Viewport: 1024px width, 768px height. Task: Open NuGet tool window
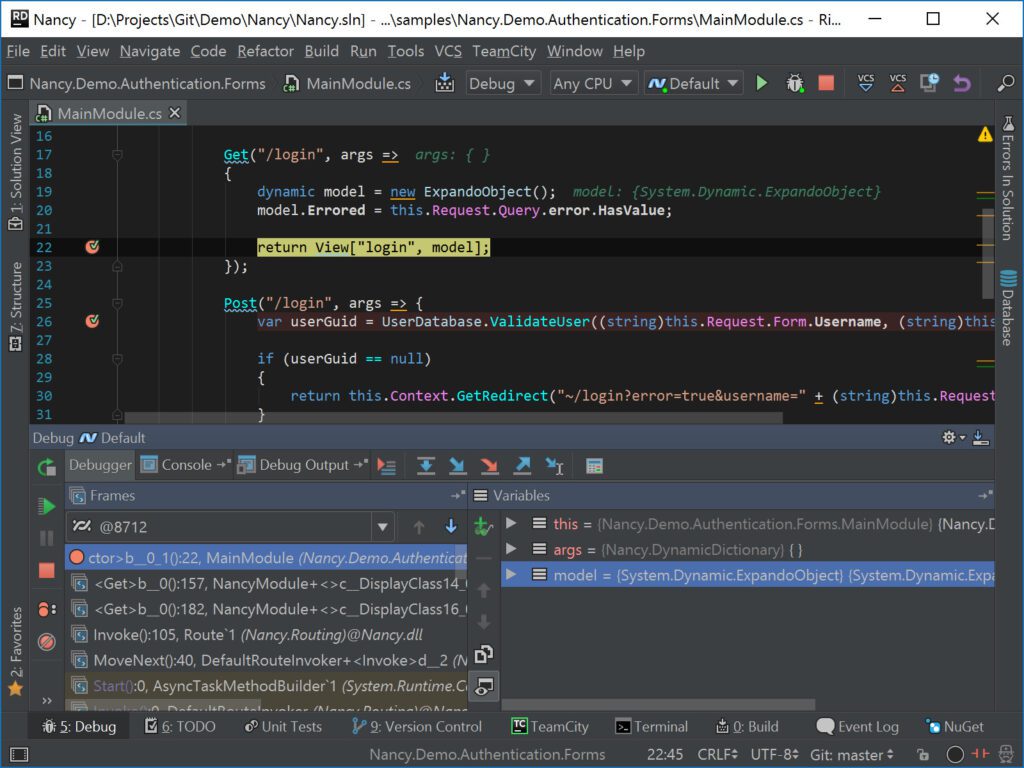pyautogui.click(x=955, y=726)
